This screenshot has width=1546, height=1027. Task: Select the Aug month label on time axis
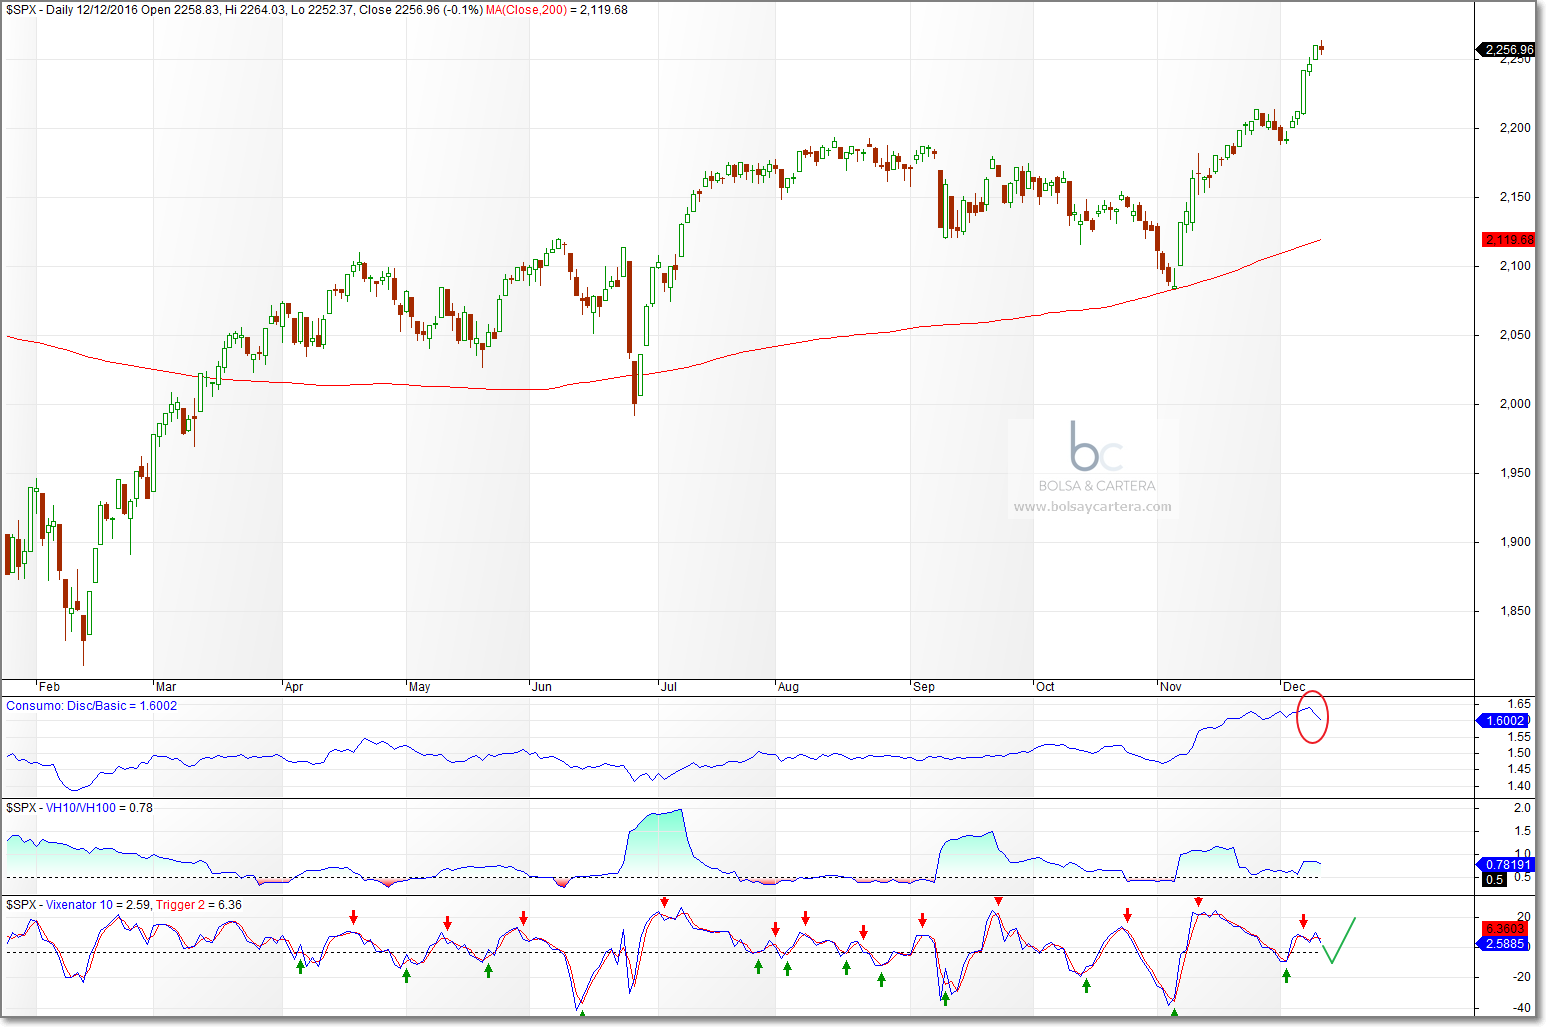789,687
